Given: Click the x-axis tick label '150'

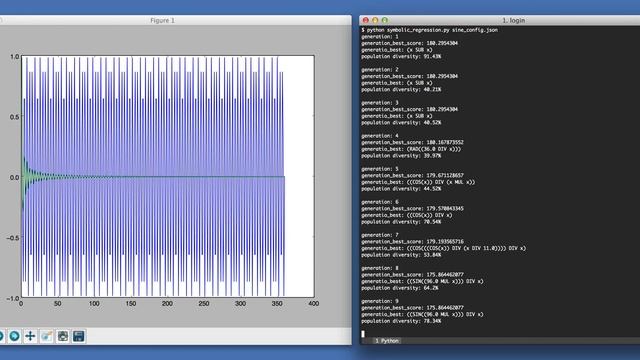Looking at the screenshot, I should pos(131,303).
